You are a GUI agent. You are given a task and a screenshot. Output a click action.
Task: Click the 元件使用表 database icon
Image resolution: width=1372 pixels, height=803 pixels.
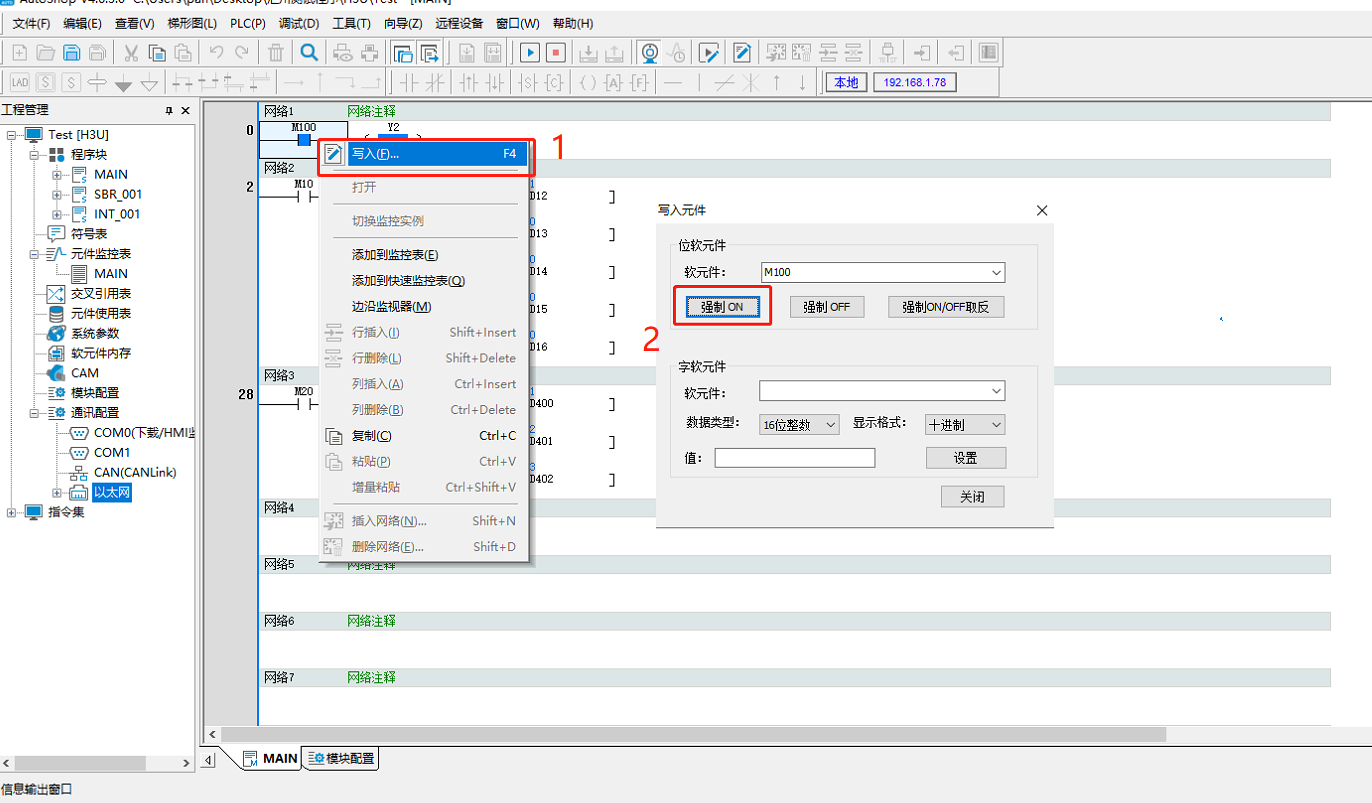coord(56,314)
